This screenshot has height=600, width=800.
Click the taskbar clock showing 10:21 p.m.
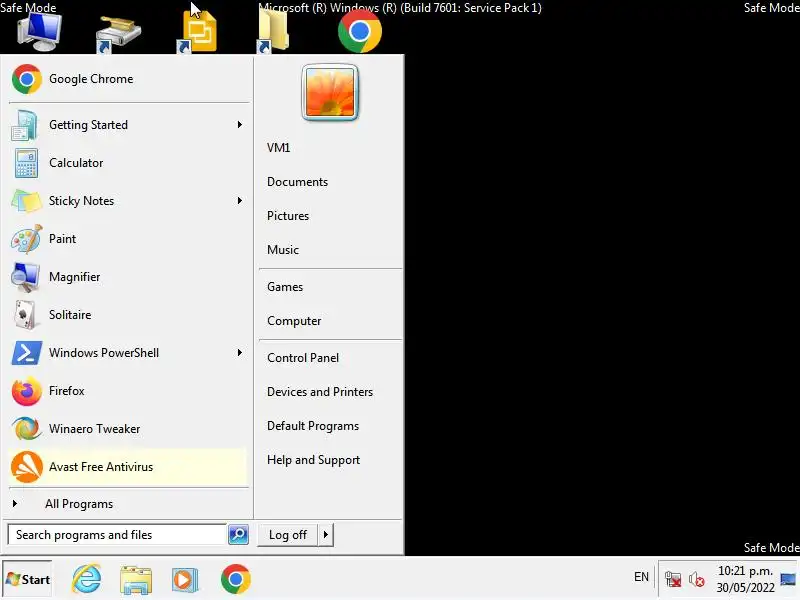pos(745,580)
